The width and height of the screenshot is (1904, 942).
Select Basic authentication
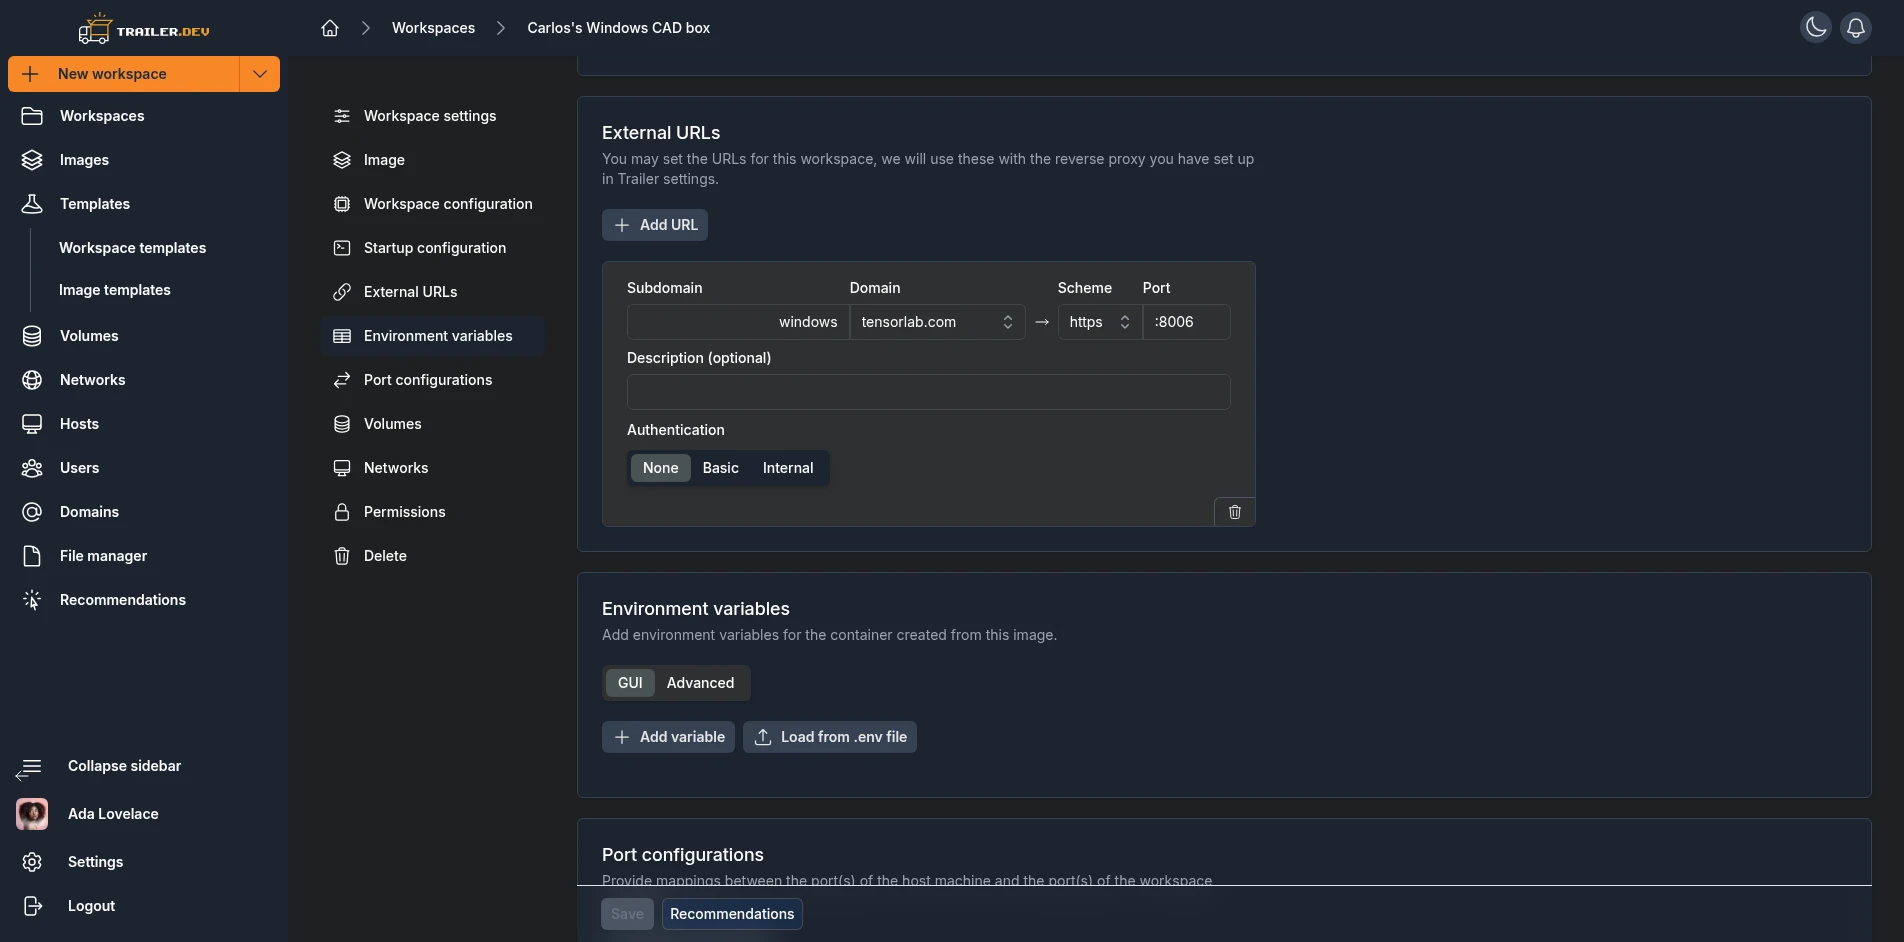721,468
